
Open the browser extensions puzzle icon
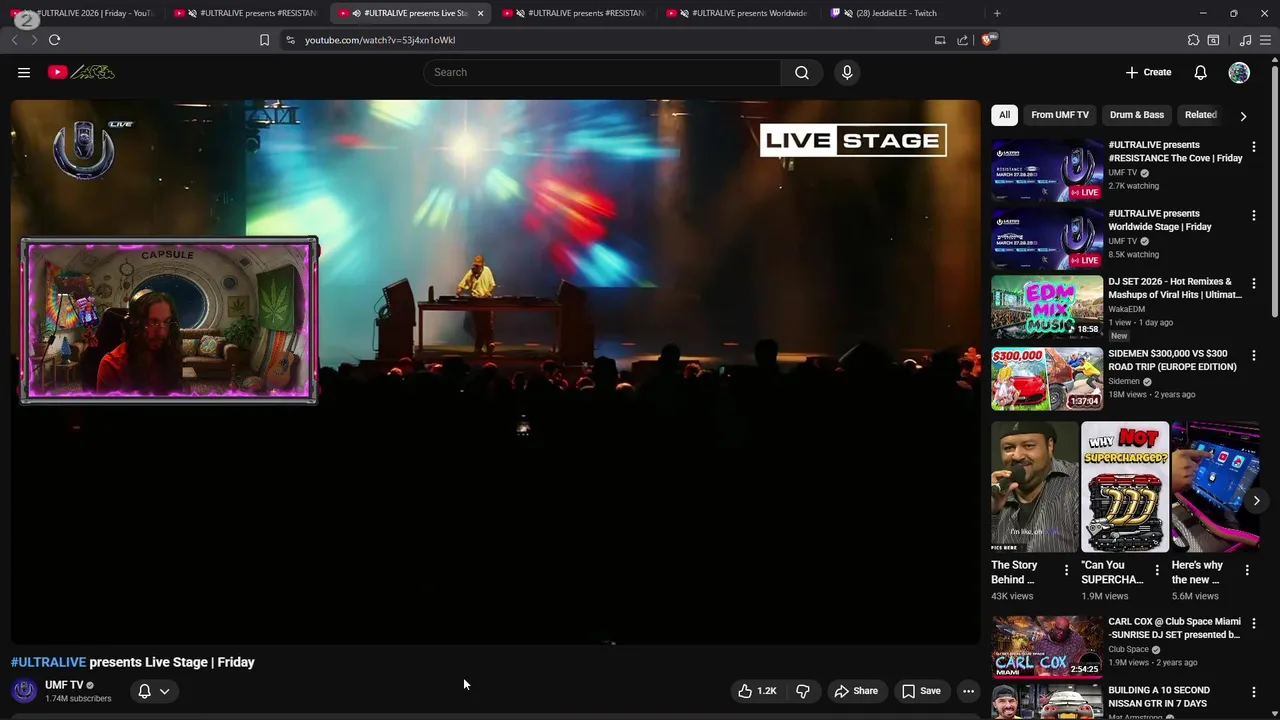click(1193, 40)
